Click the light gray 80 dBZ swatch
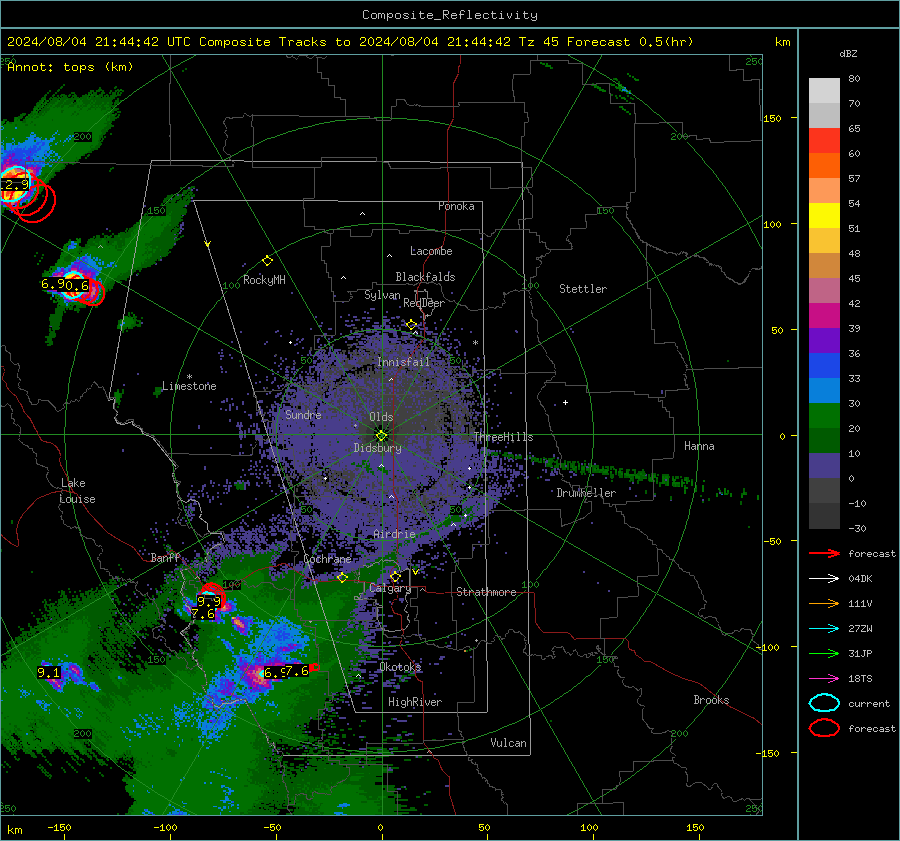This screenshot has height=841, width=900. click(x=824, y=91)
